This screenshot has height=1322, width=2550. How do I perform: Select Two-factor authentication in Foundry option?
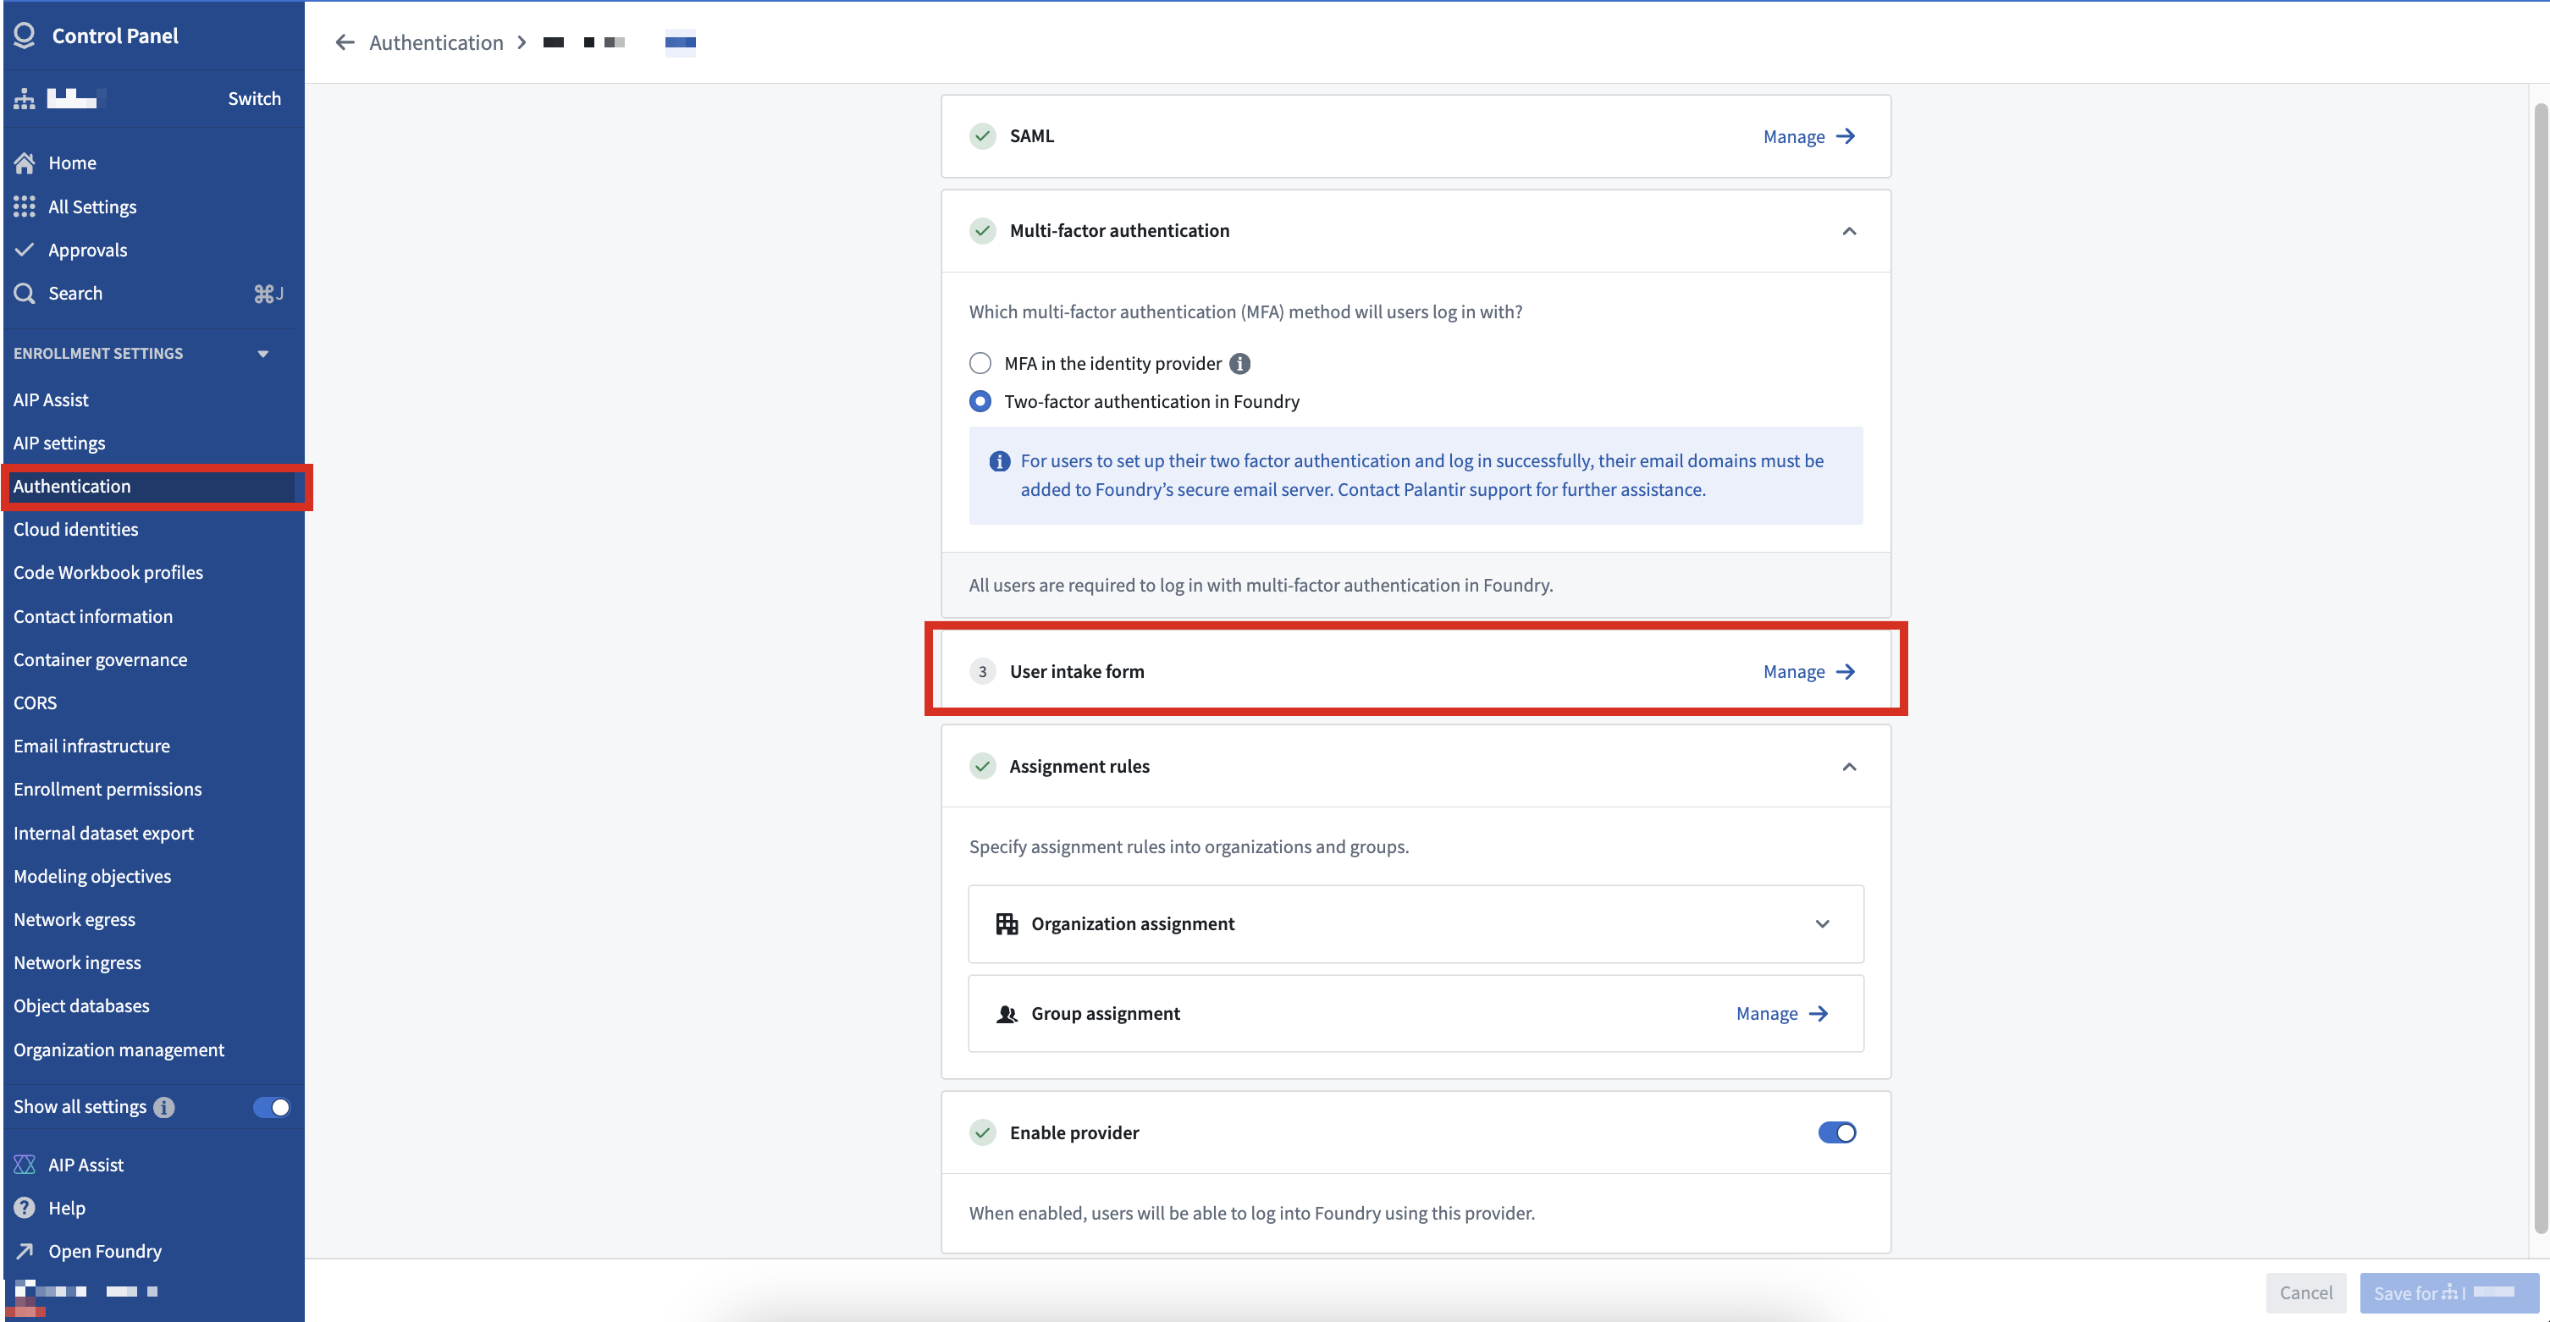click(x=979, y=400)
